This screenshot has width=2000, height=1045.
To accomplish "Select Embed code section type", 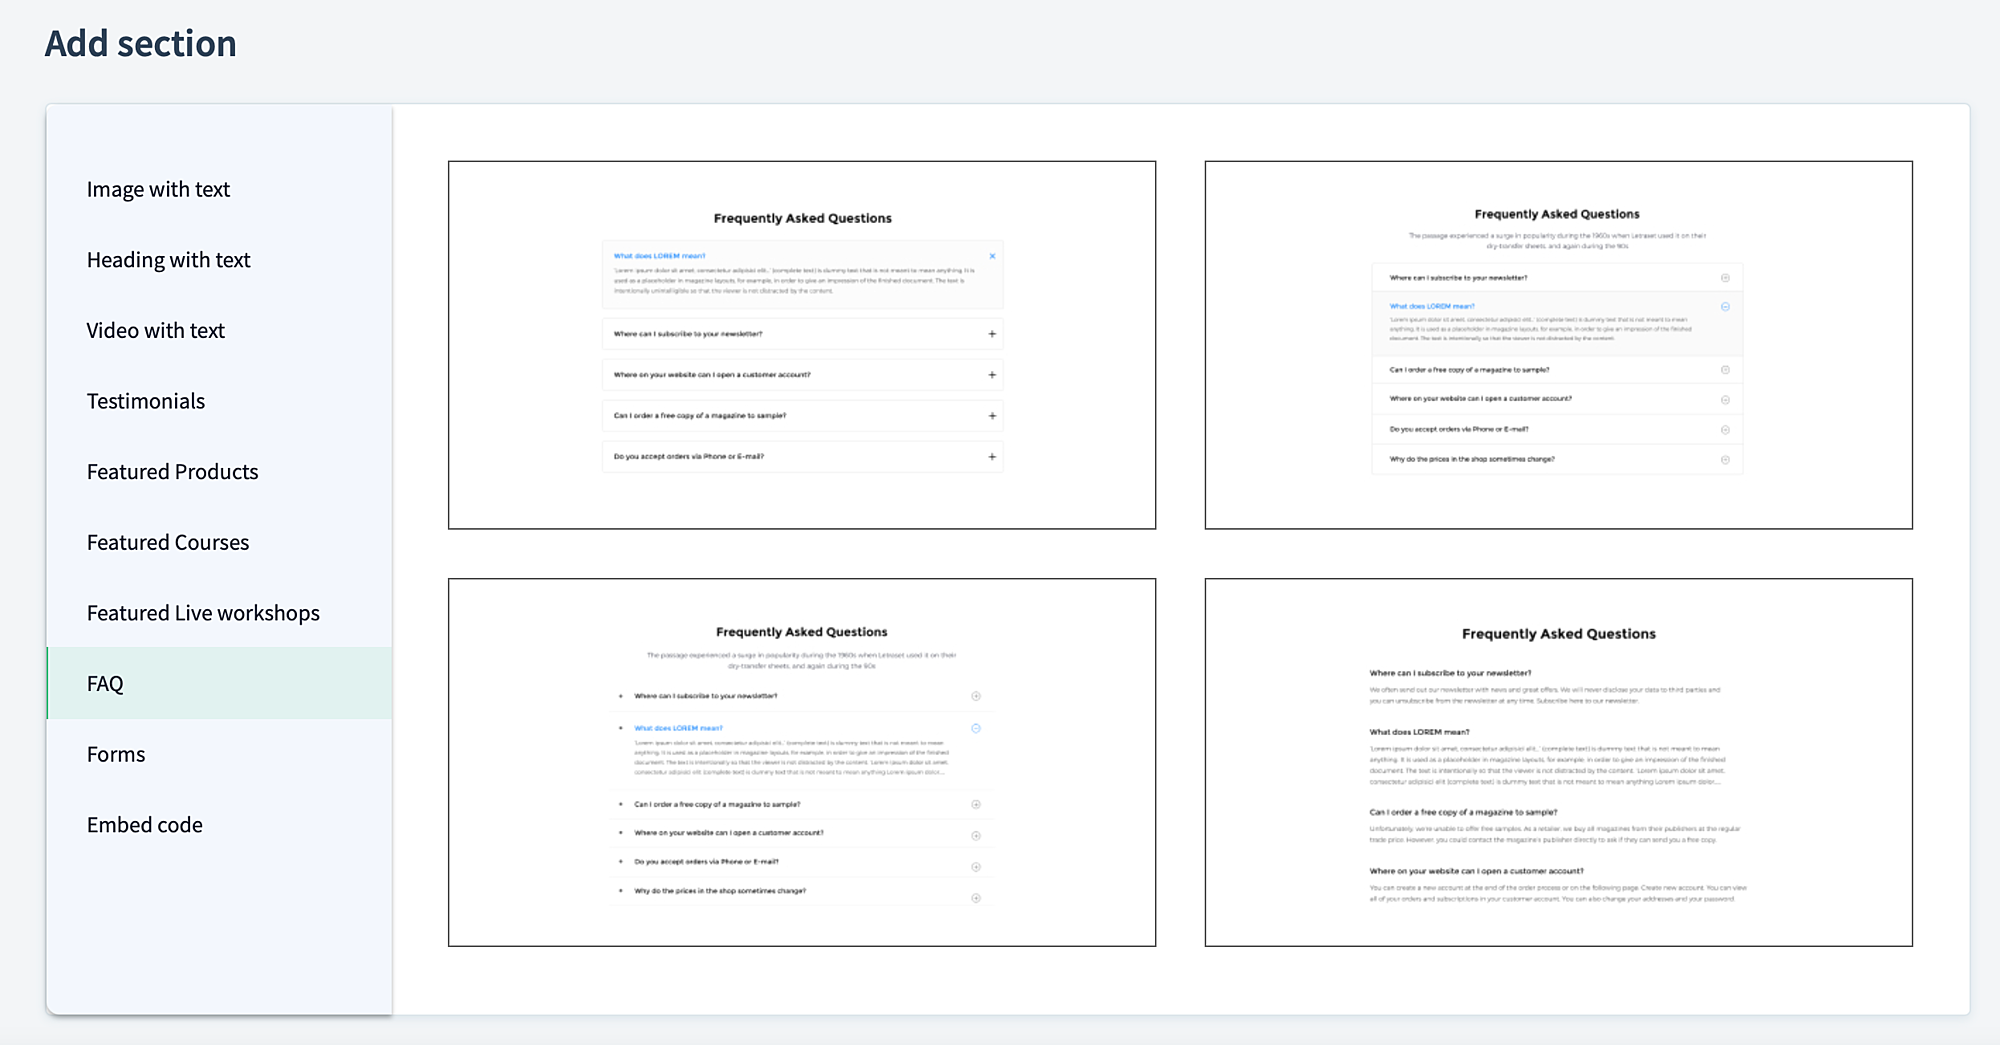I will coord(145,826).
